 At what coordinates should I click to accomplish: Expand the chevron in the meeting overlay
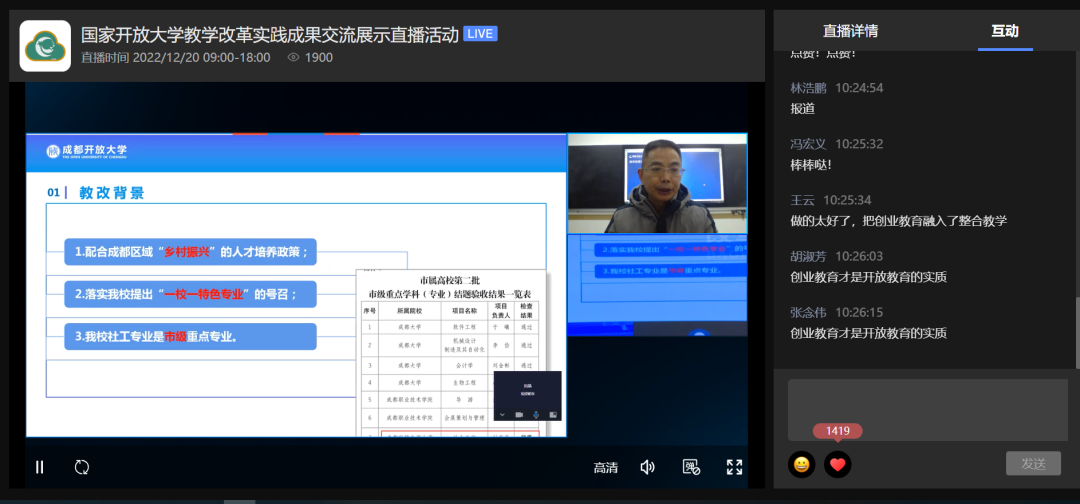click(502, 413)
